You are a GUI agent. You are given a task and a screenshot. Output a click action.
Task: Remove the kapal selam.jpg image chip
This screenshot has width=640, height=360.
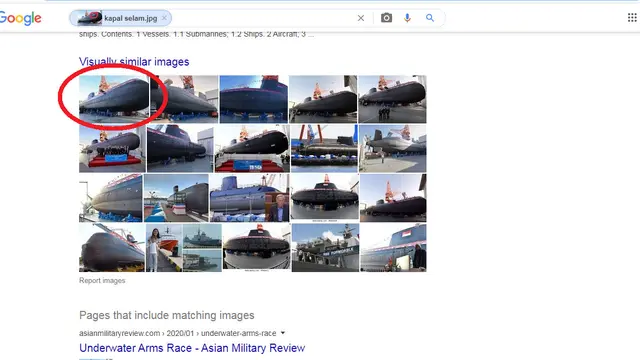pyautogui.click(x=164, y=18)
